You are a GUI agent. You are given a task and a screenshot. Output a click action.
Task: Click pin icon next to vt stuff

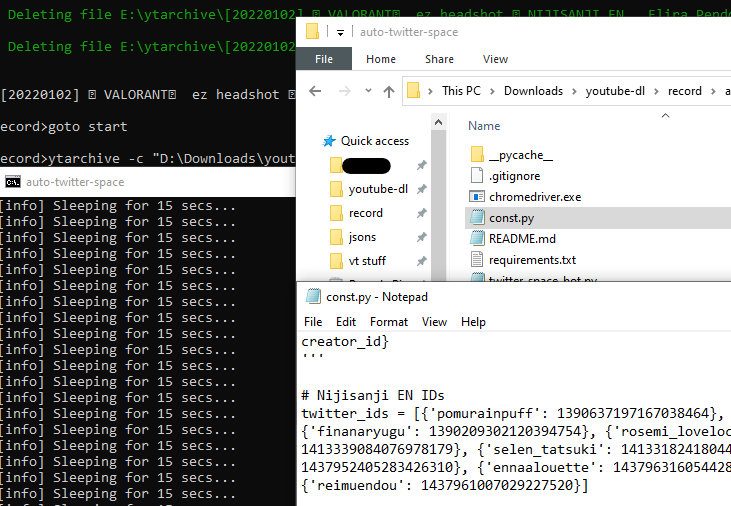(421, 261)
